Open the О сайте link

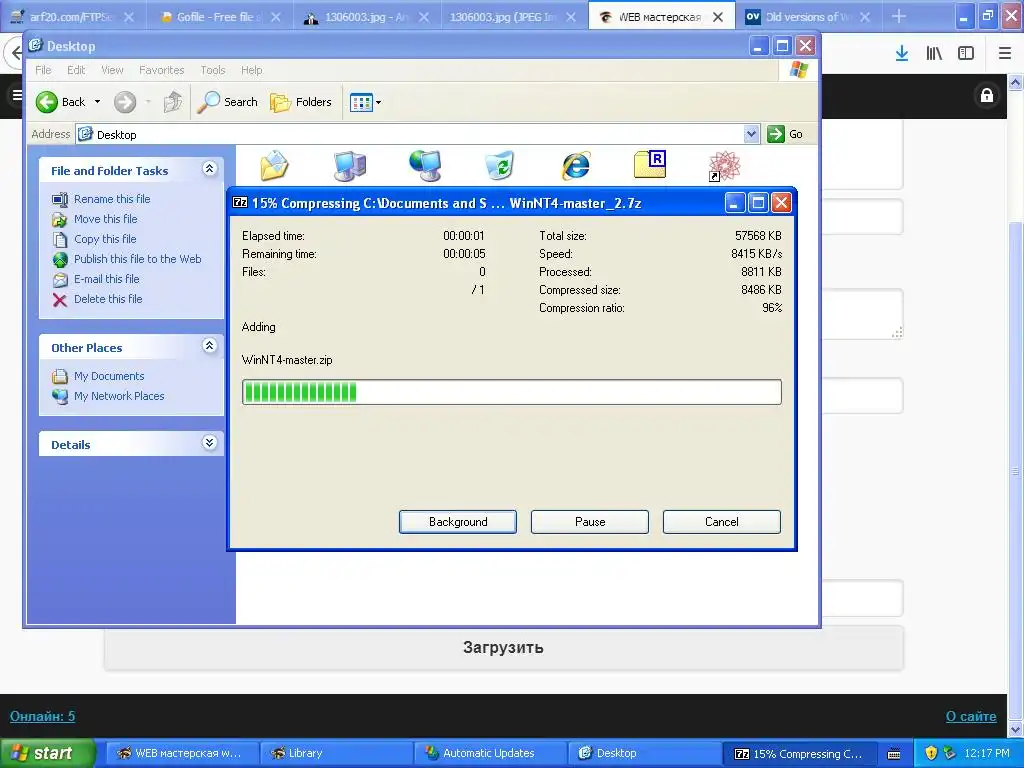pos(971,716)
